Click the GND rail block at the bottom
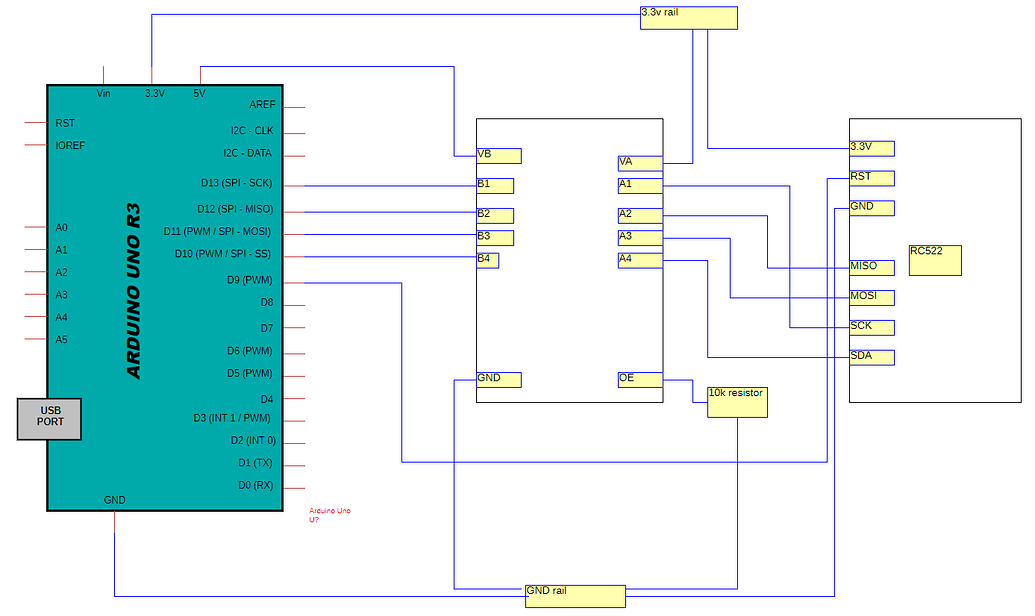The height and width of the screenshot is (616, 1035). tap(575, 594)
